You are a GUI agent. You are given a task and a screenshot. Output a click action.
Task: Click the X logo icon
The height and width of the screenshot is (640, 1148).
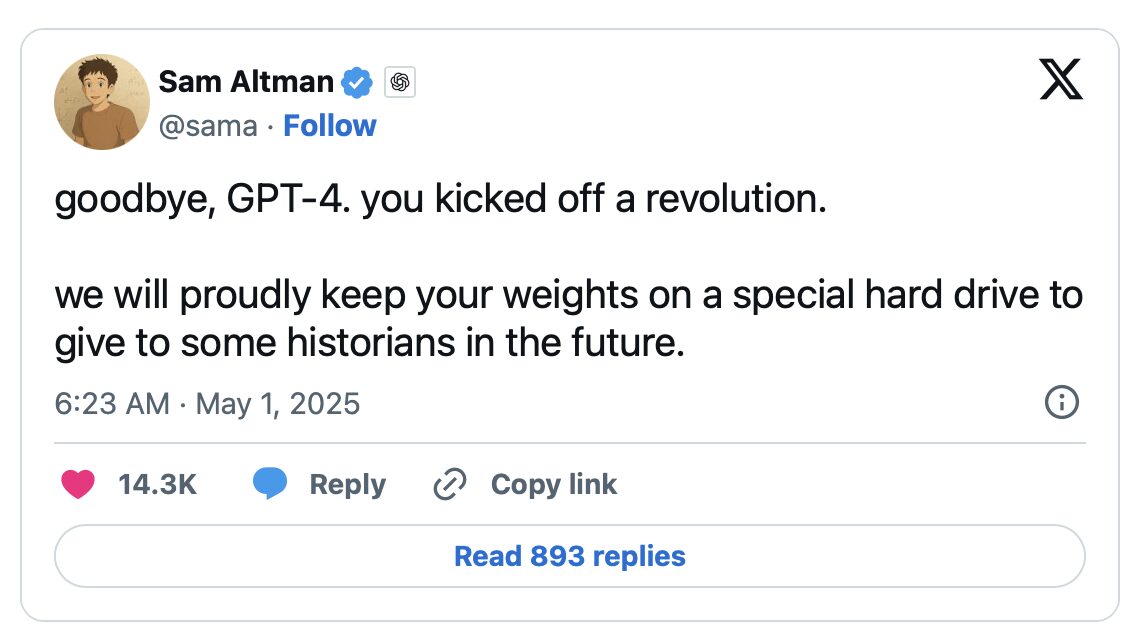(1061, 79)
